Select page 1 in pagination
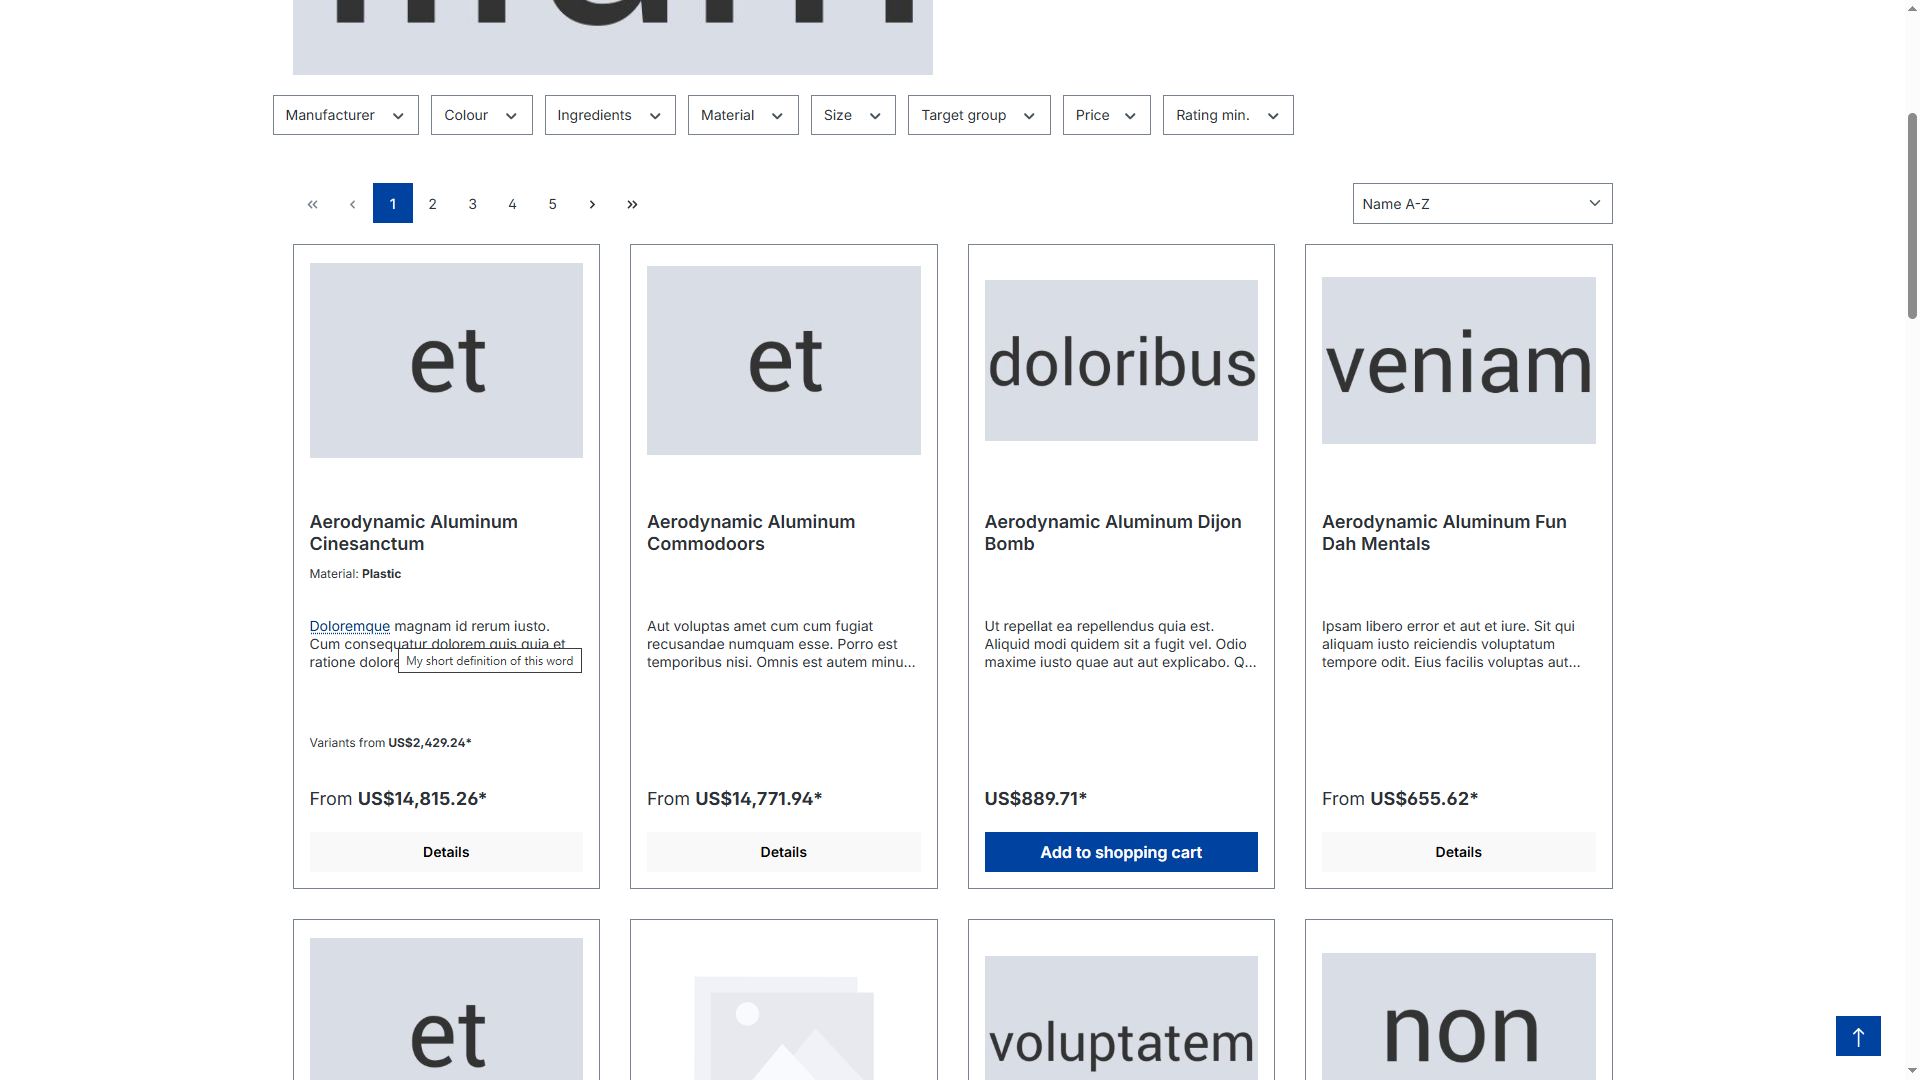This screenshot has width=1920, height=1080. click(393, 204)
